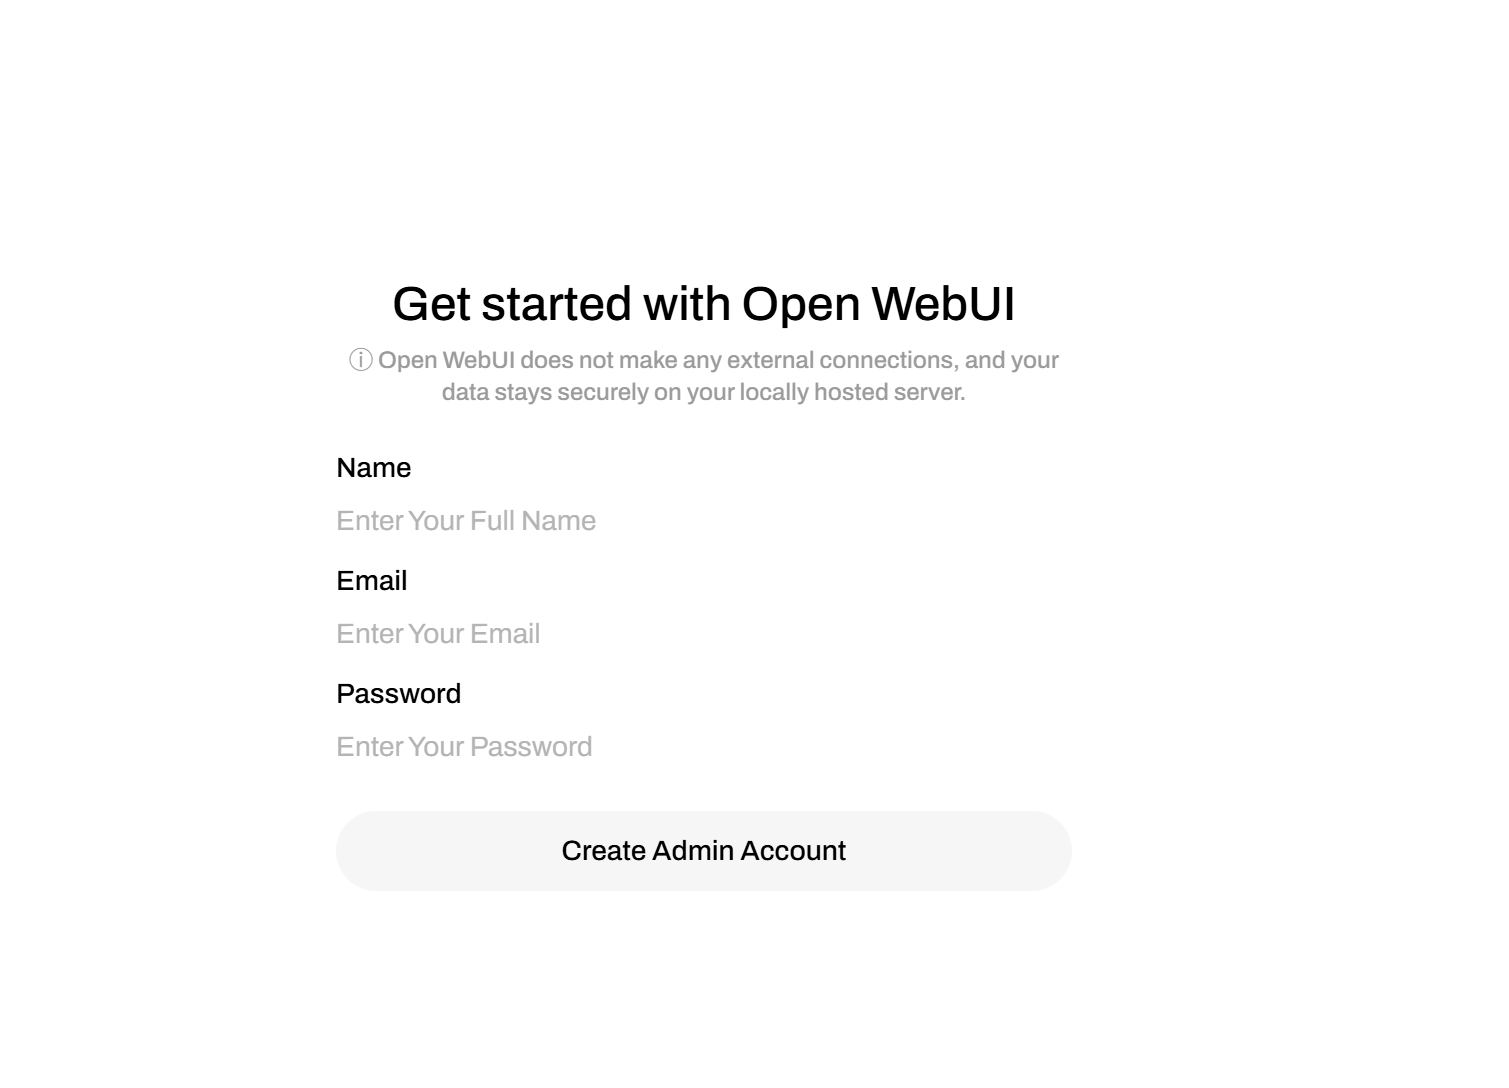The width and height of the screenshot is (1509, 1088).
Task: Click the Password field label
Action: 399,694
